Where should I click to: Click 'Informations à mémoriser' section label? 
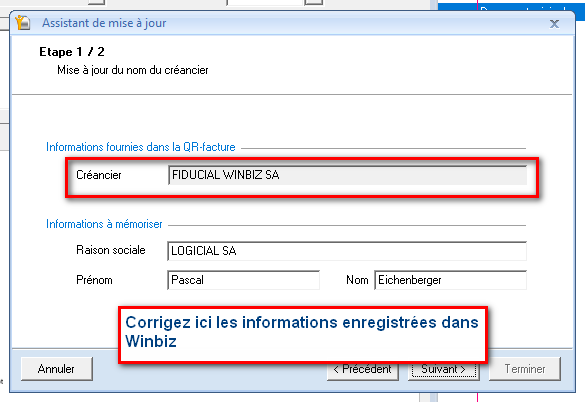[x=104, y=224]
